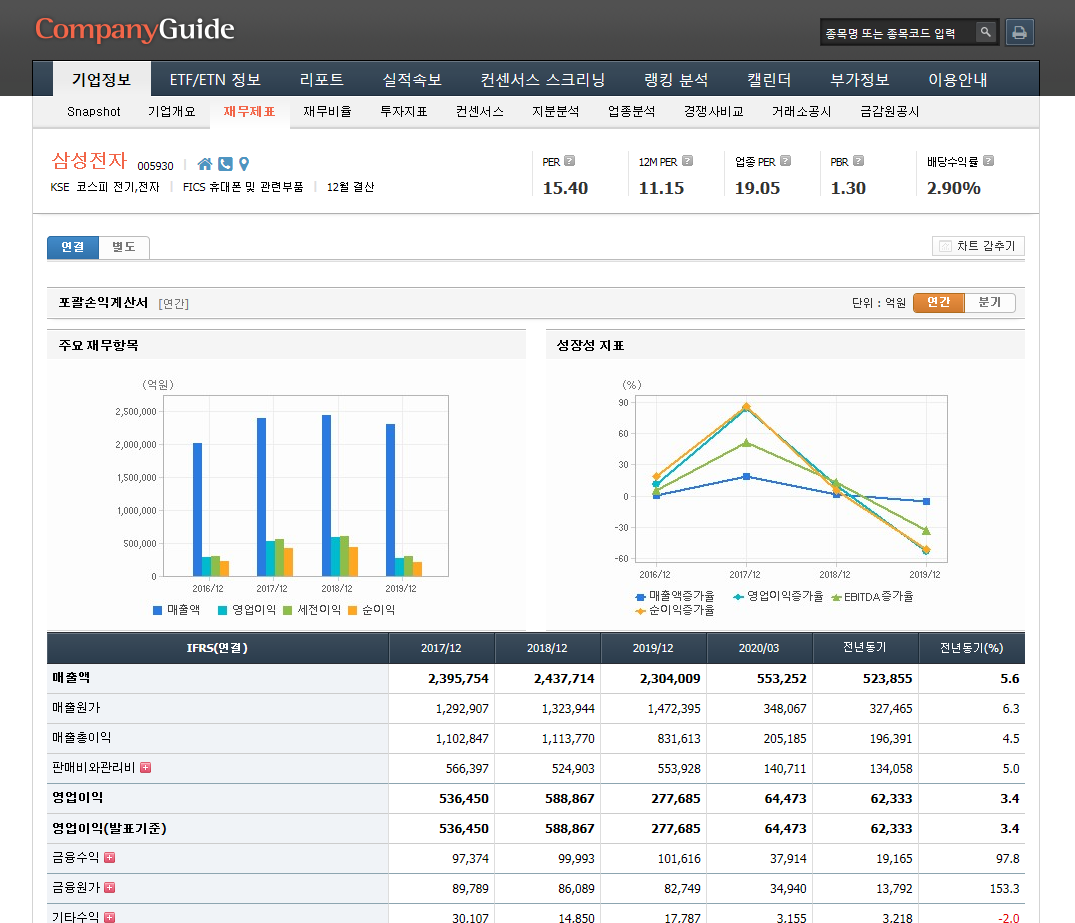
Task: Open the 캘린더 menu
Action: tap(769, 80)
